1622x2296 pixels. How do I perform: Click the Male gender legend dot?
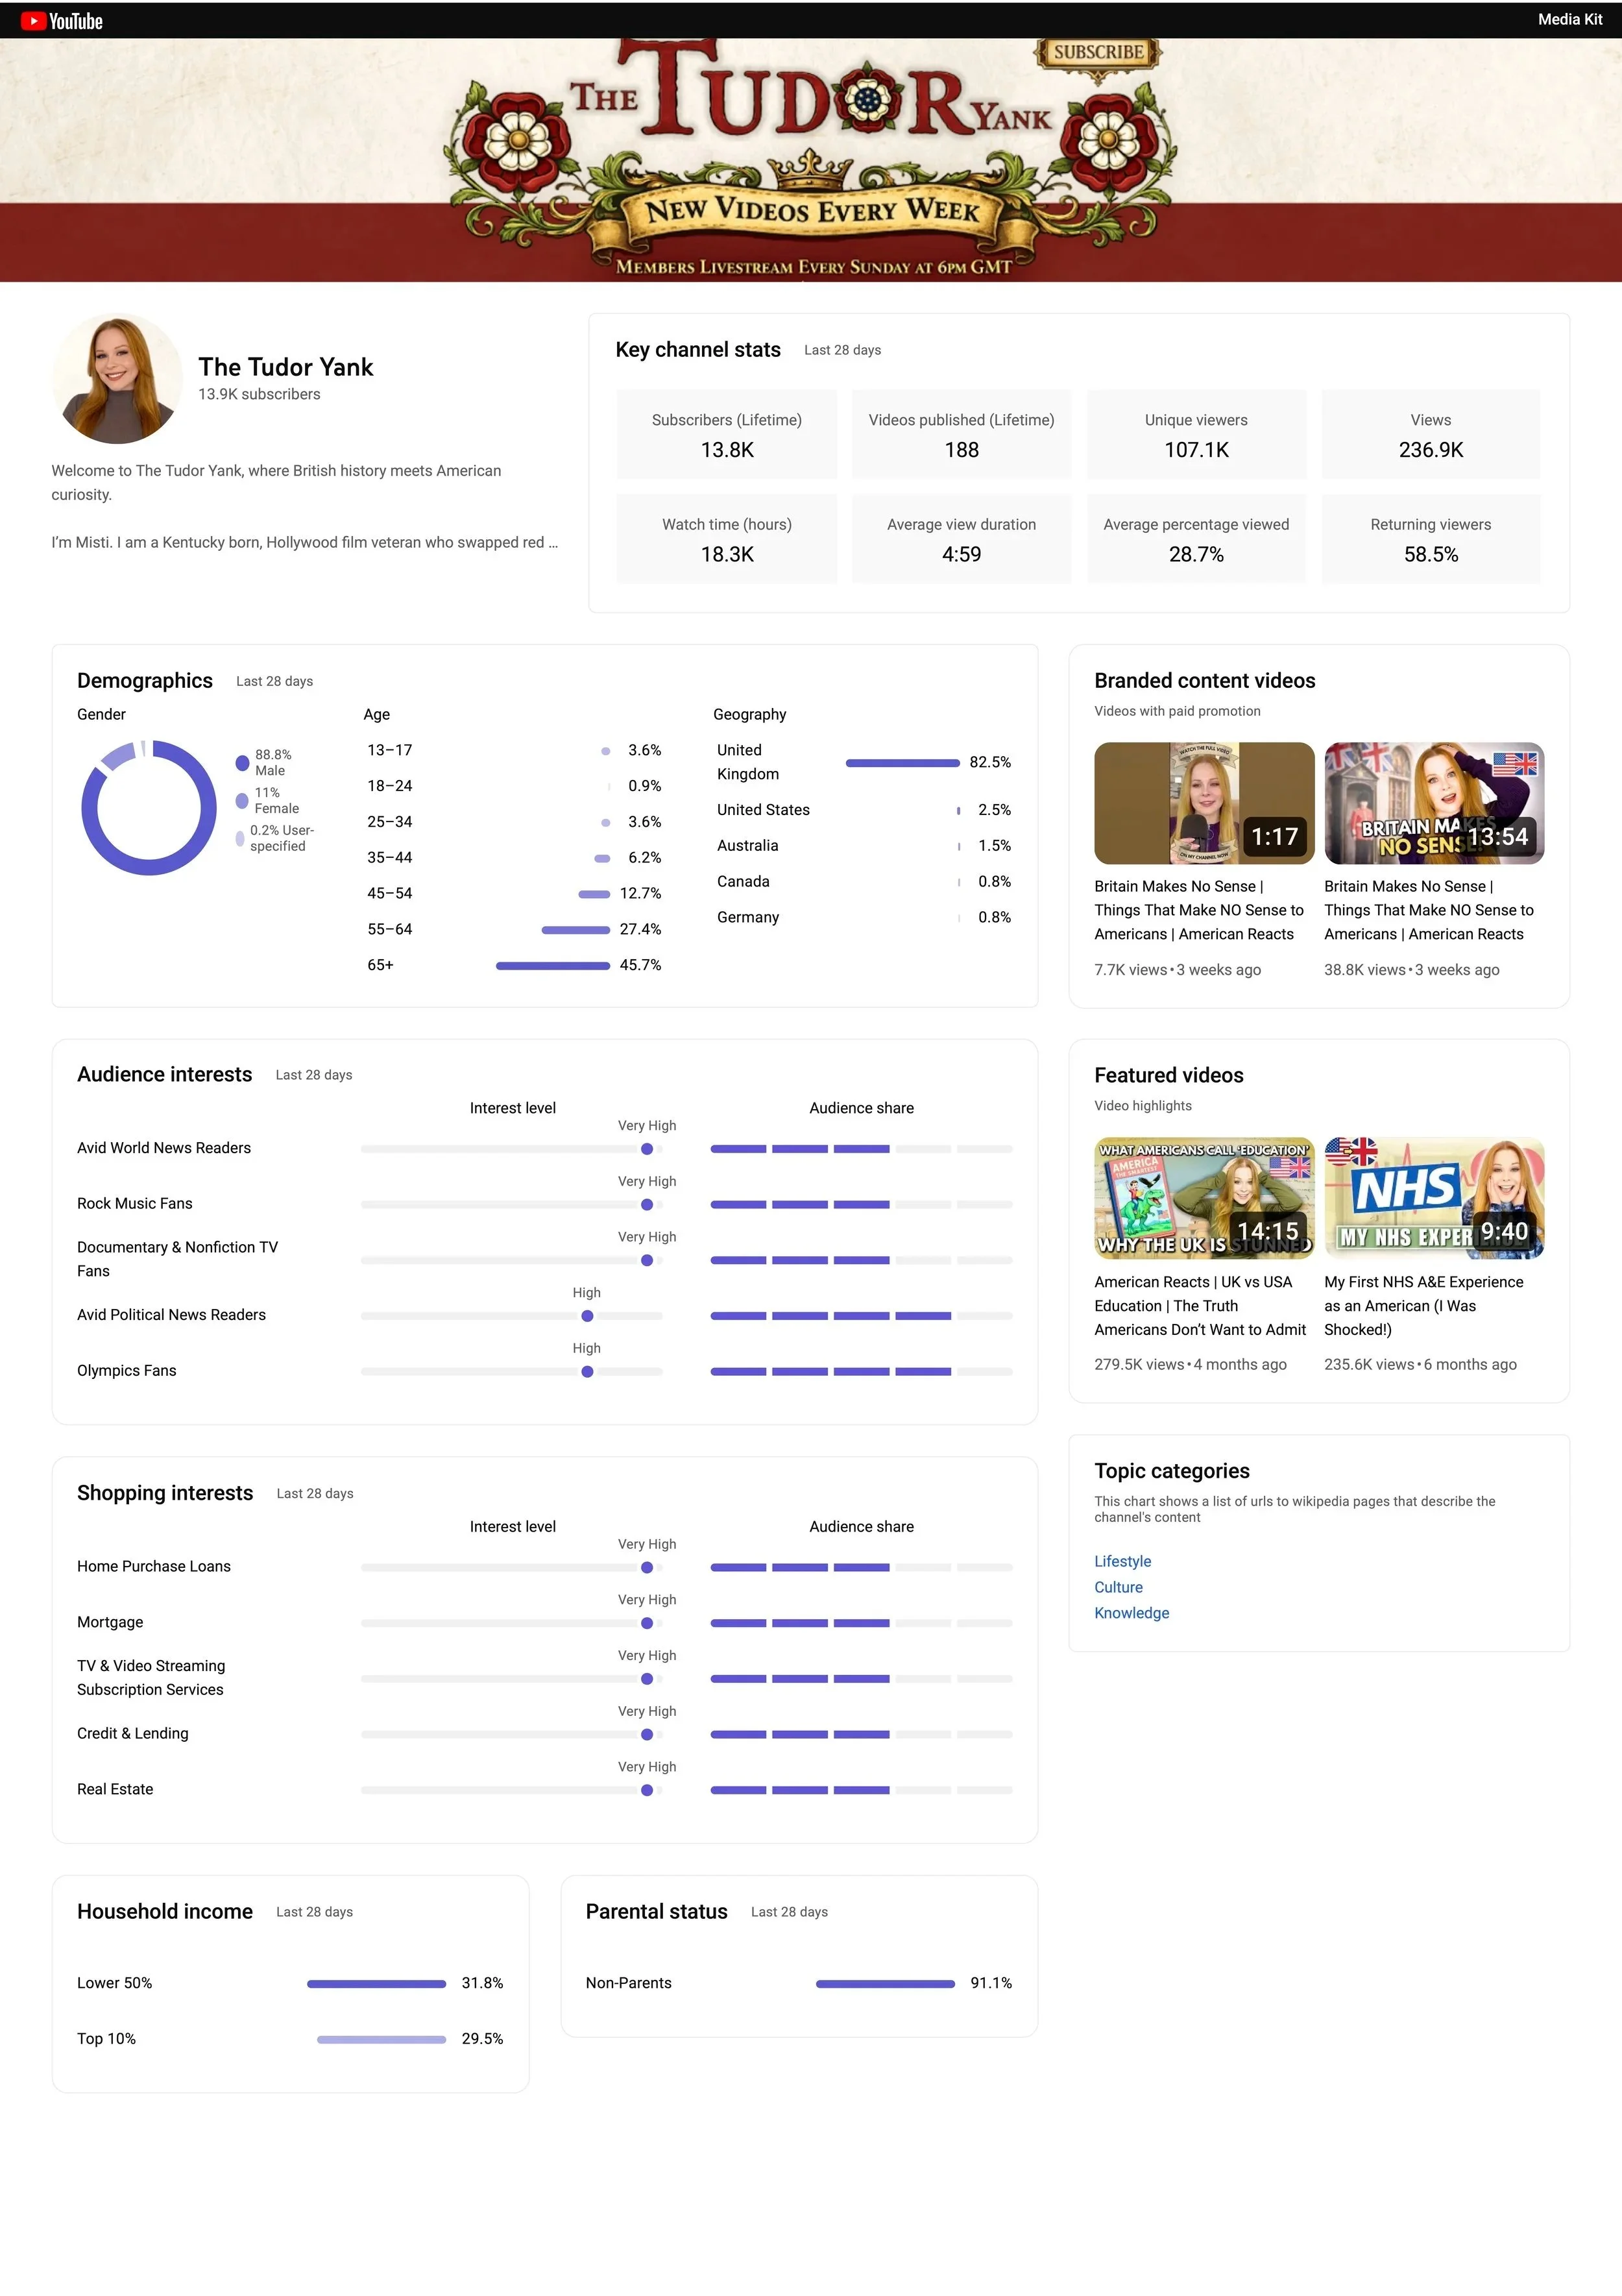(242, 763)
